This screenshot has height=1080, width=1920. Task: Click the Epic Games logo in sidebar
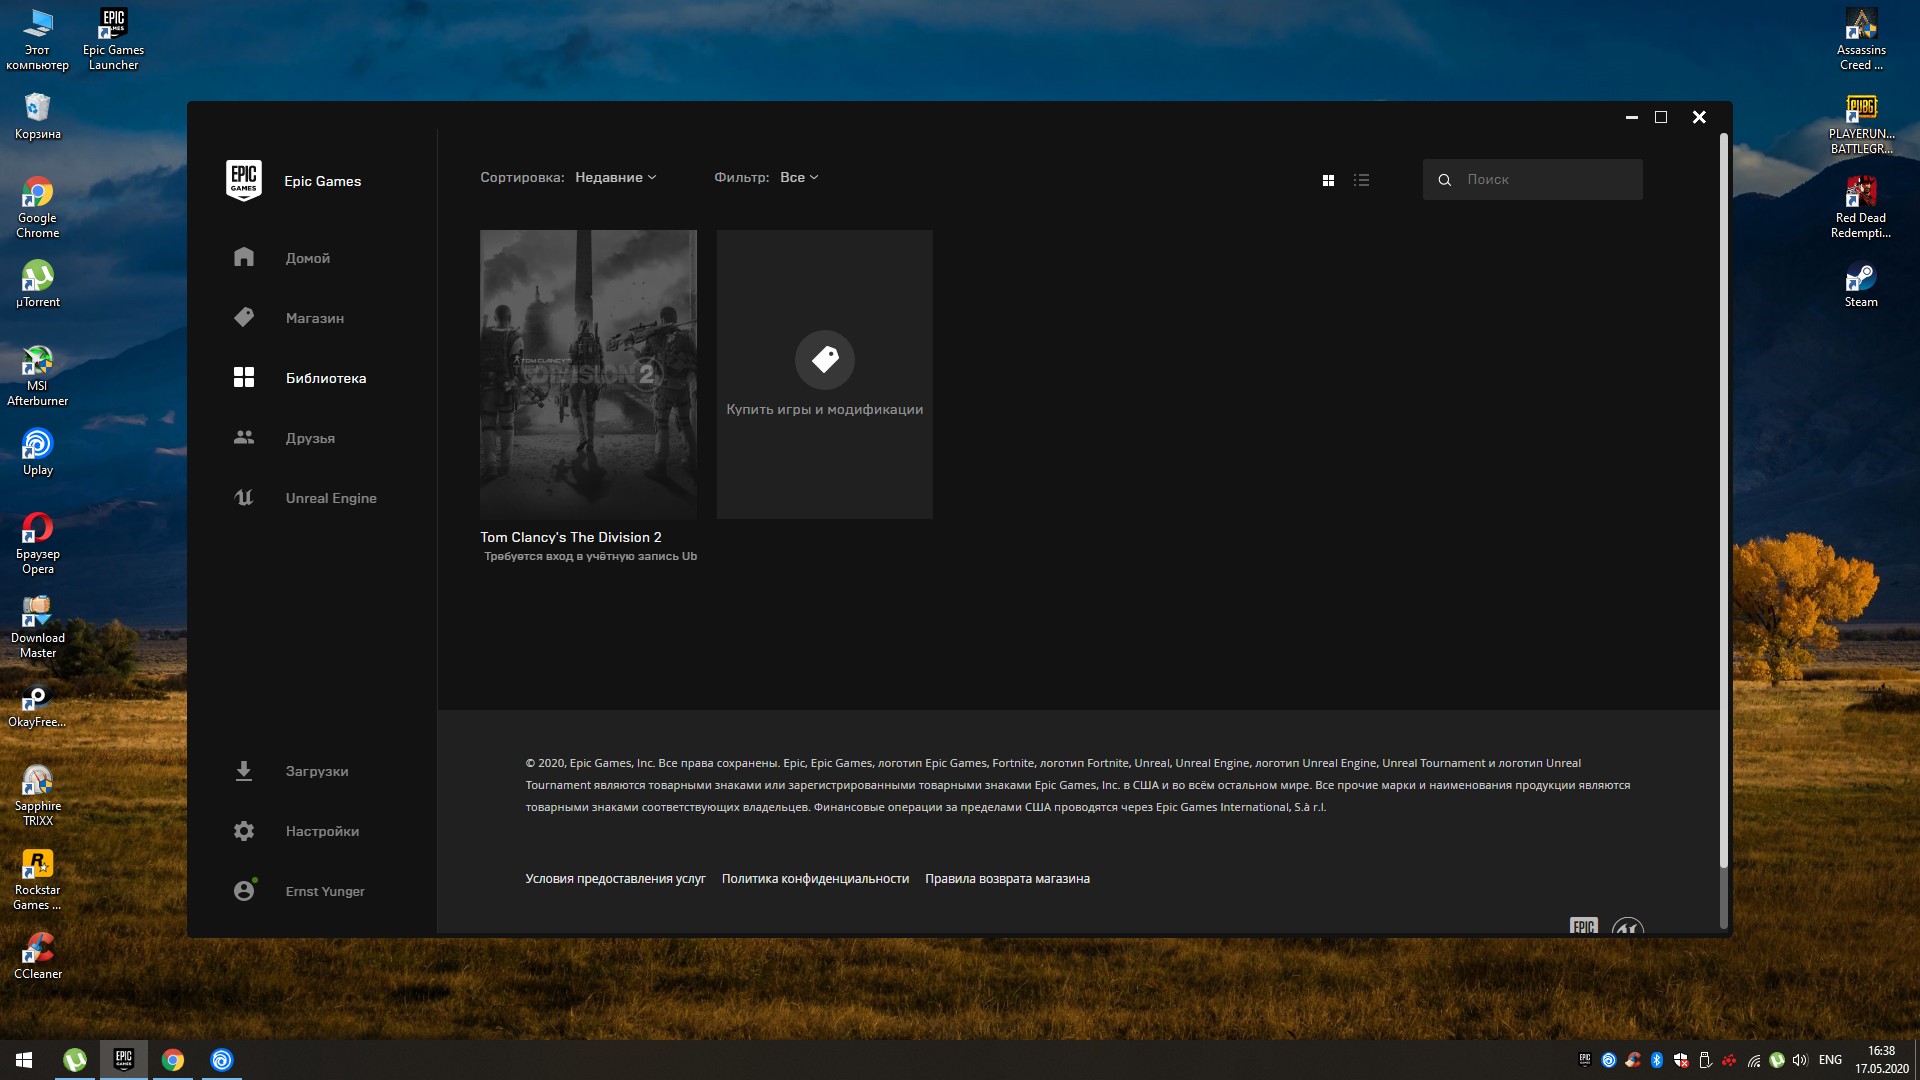(x=244, y=180)
